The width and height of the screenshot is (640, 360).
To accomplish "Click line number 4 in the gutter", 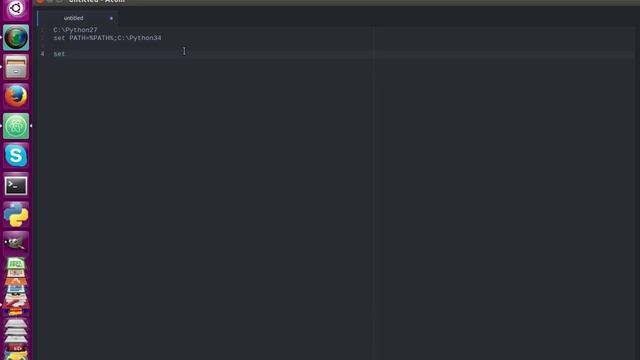I will (42, 54).
